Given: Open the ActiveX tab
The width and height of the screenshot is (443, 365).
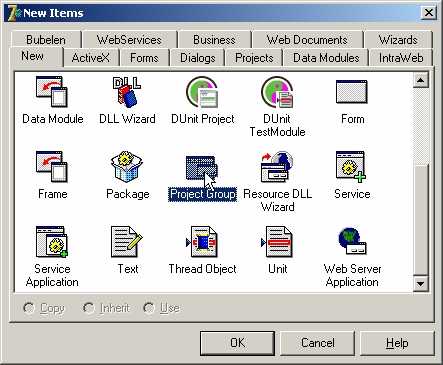Looking at the screenshot, I should [x=90, y=58].
